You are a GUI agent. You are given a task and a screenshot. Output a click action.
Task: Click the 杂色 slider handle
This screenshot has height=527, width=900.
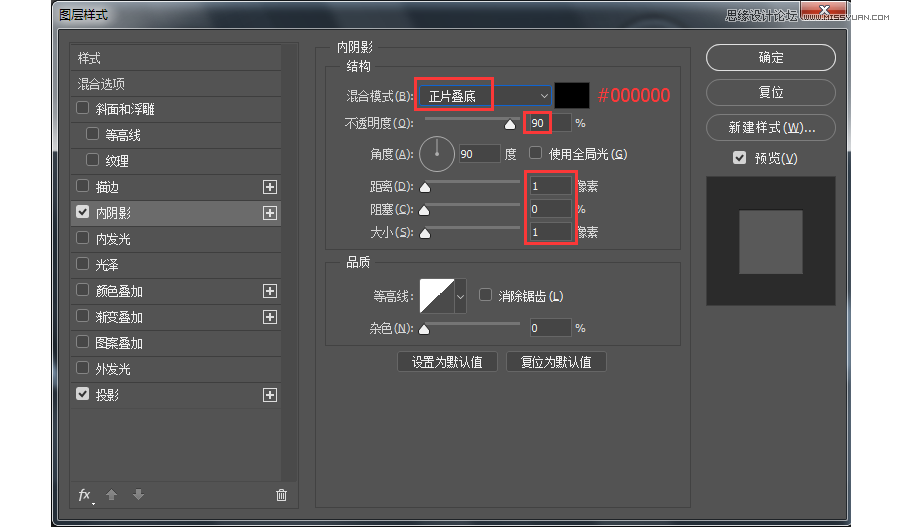(424, 330)
